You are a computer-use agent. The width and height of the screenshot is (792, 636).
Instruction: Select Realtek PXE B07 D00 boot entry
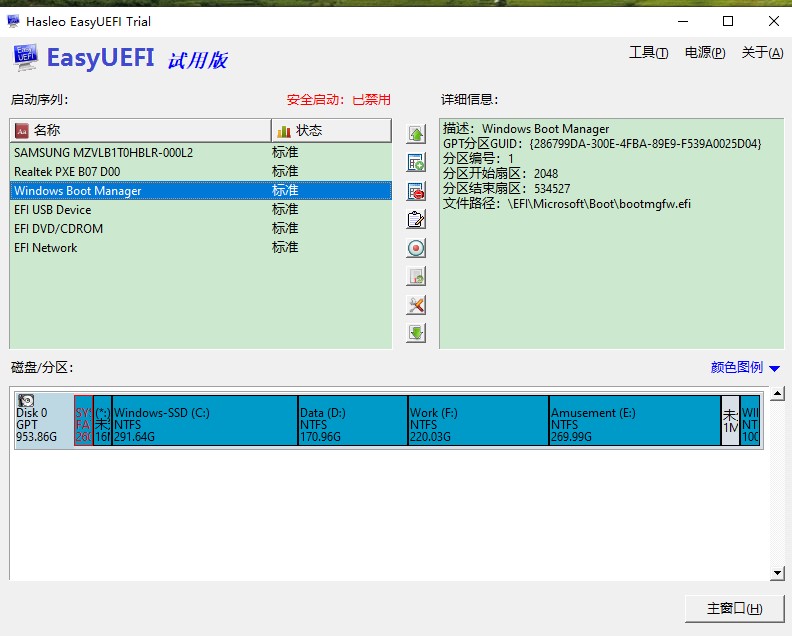[x=201, y=172]
